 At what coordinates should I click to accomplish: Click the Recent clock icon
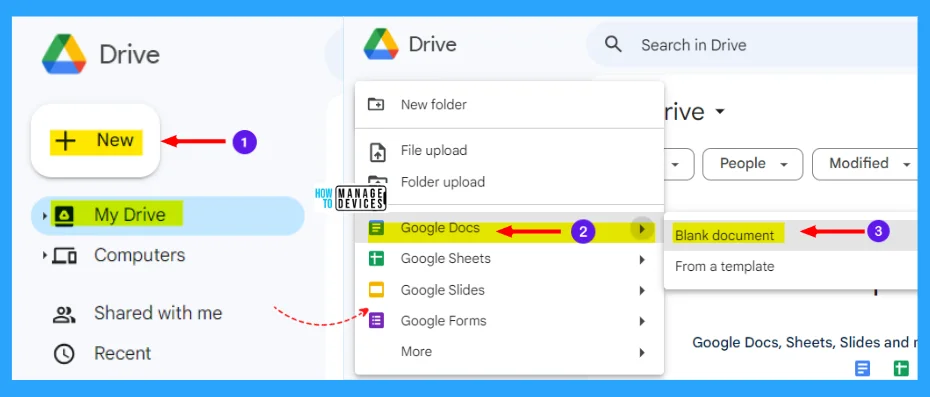64,354
